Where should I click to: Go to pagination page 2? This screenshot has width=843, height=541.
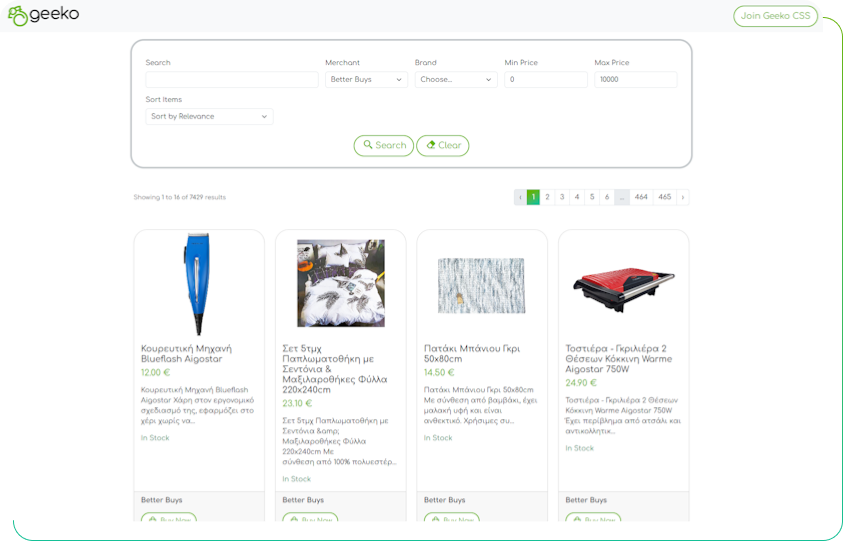(547, 197)
